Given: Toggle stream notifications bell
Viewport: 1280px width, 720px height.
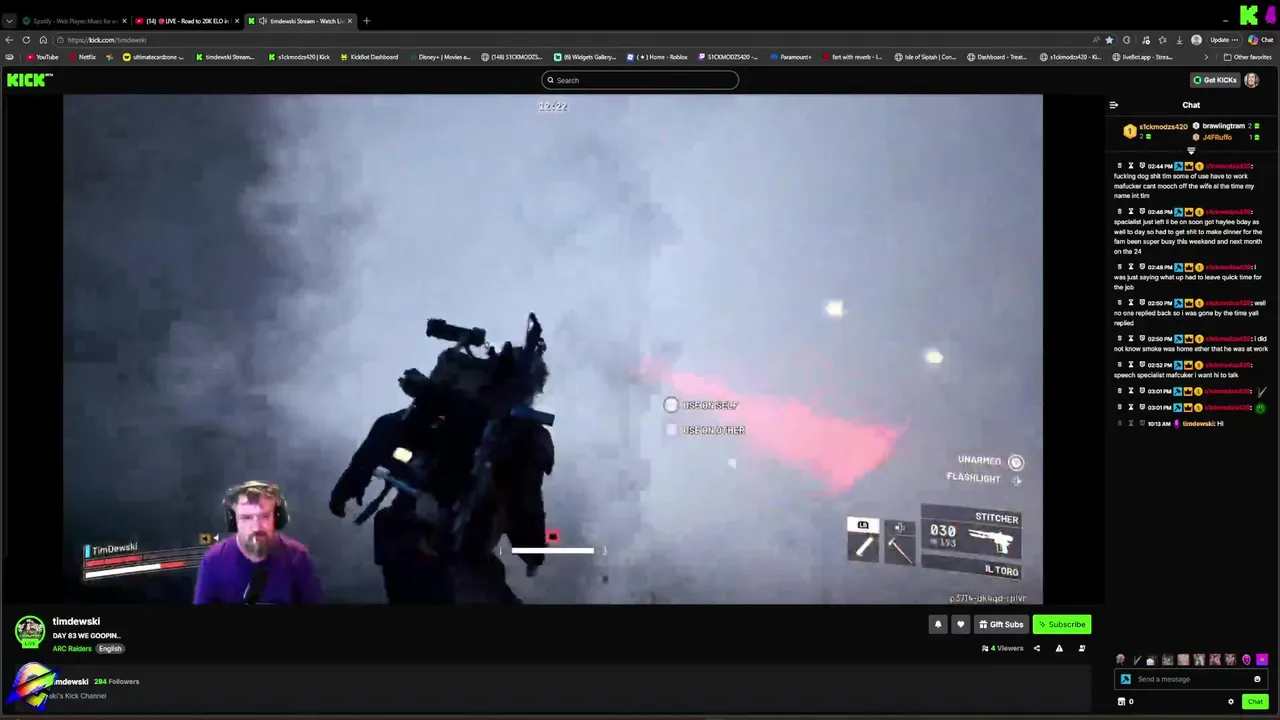Looking at the screenshot, I should (x=938, y=624).
